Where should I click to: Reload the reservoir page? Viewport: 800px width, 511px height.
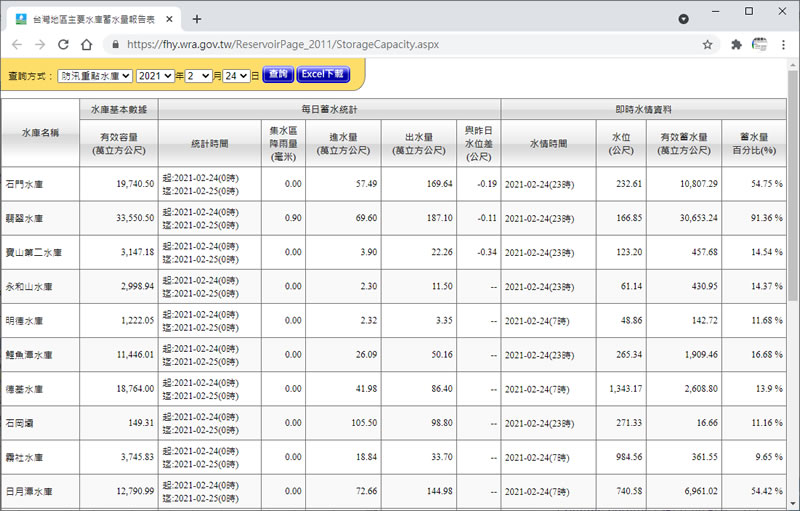(x=63, y=45)
